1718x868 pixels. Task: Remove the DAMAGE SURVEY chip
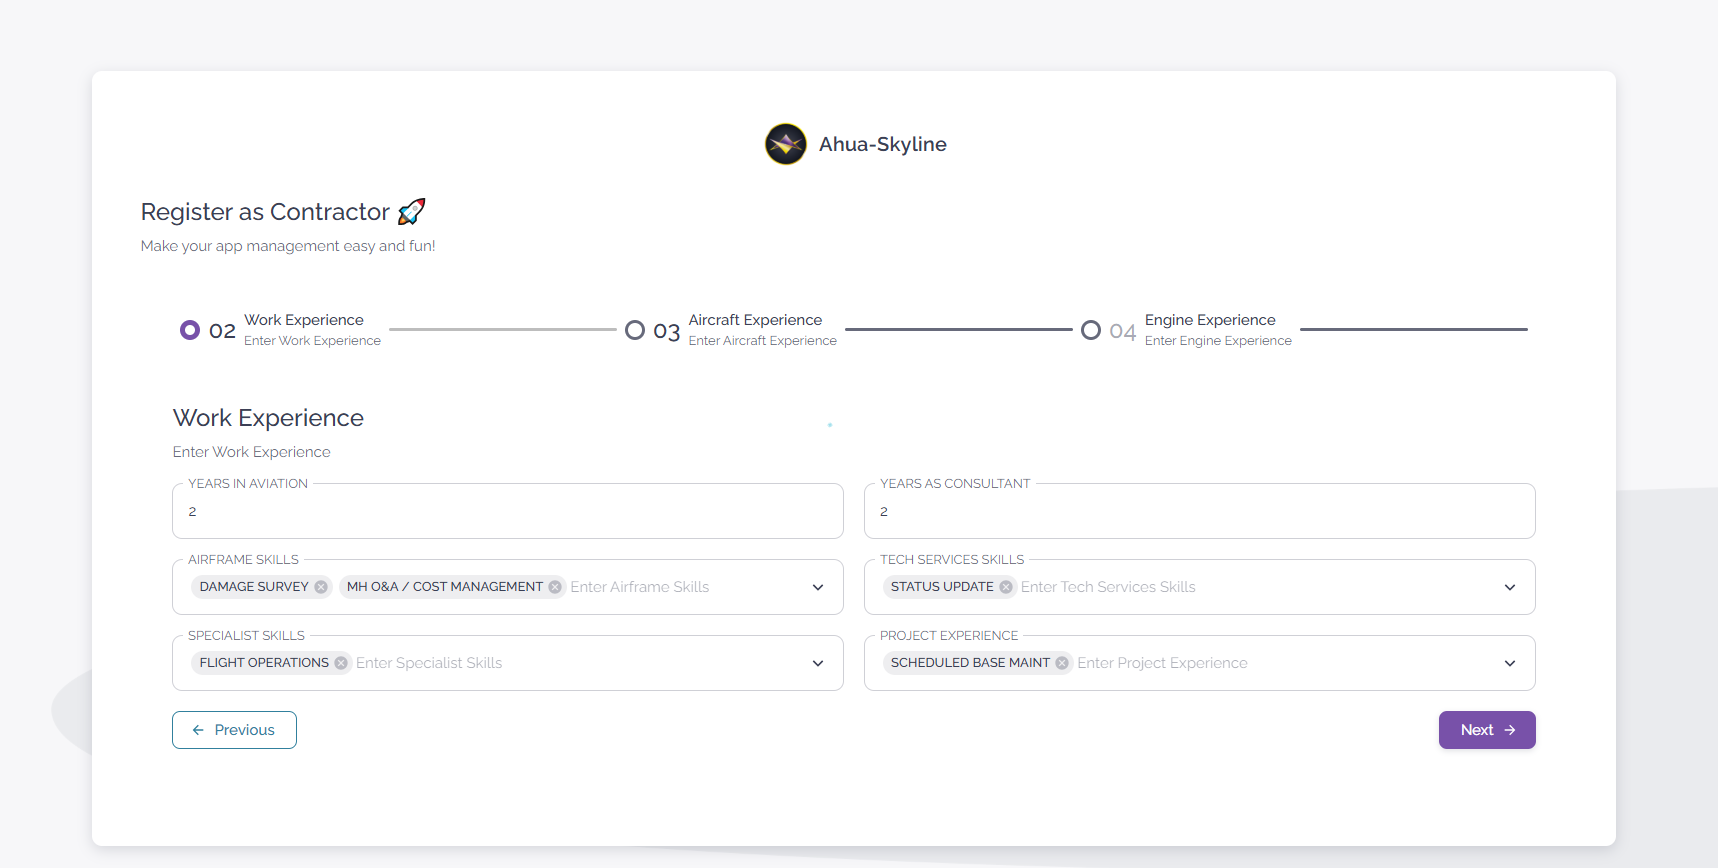(321, 587)
